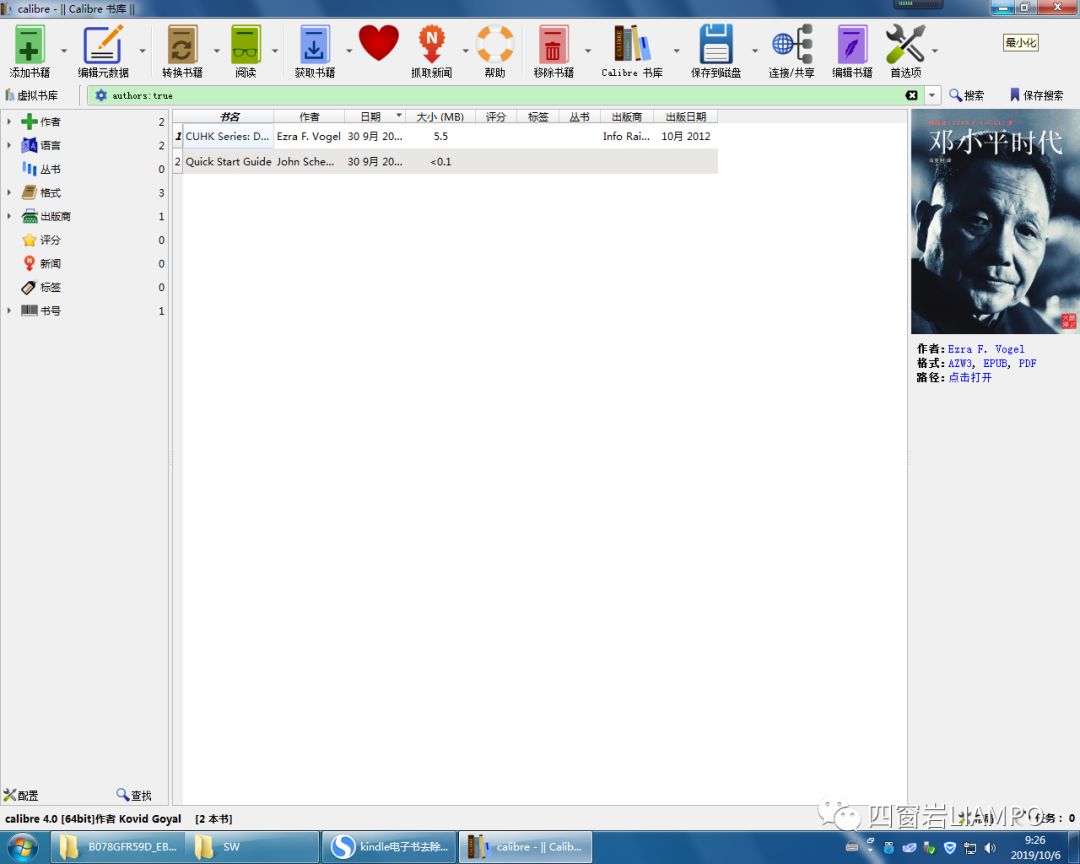Click Remove books (移除书籍) trash icon
Viewport: 1080px width, 864px height.
point(553,45)
